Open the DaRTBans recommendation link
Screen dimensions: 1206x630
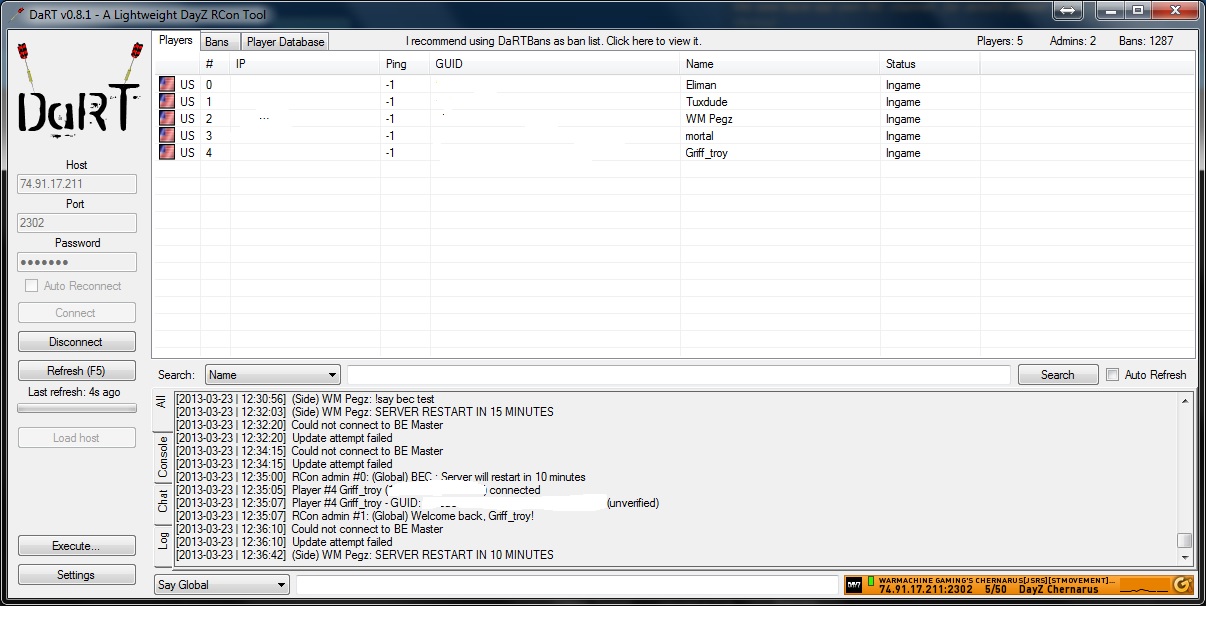click(x=554, y=41)
